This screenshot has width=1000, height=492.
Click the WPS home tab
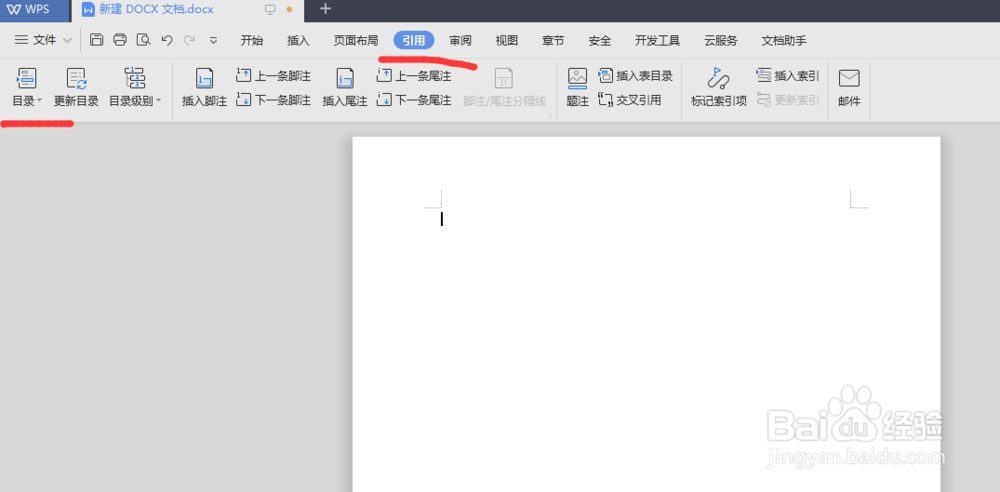[33, 10]
